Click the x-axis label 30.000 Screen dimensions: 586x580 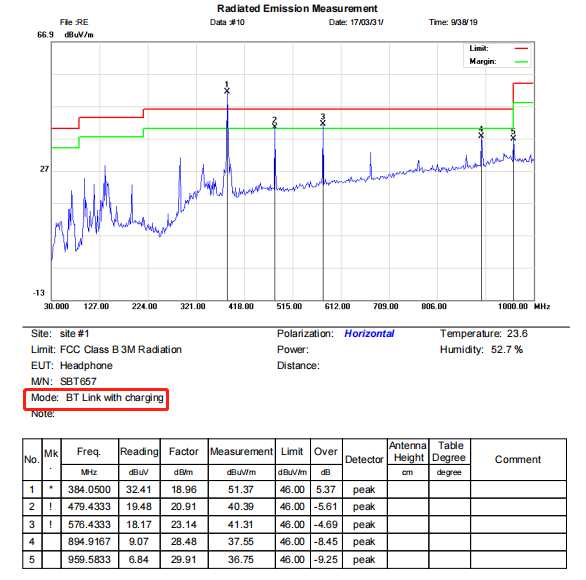click(56, 306)
